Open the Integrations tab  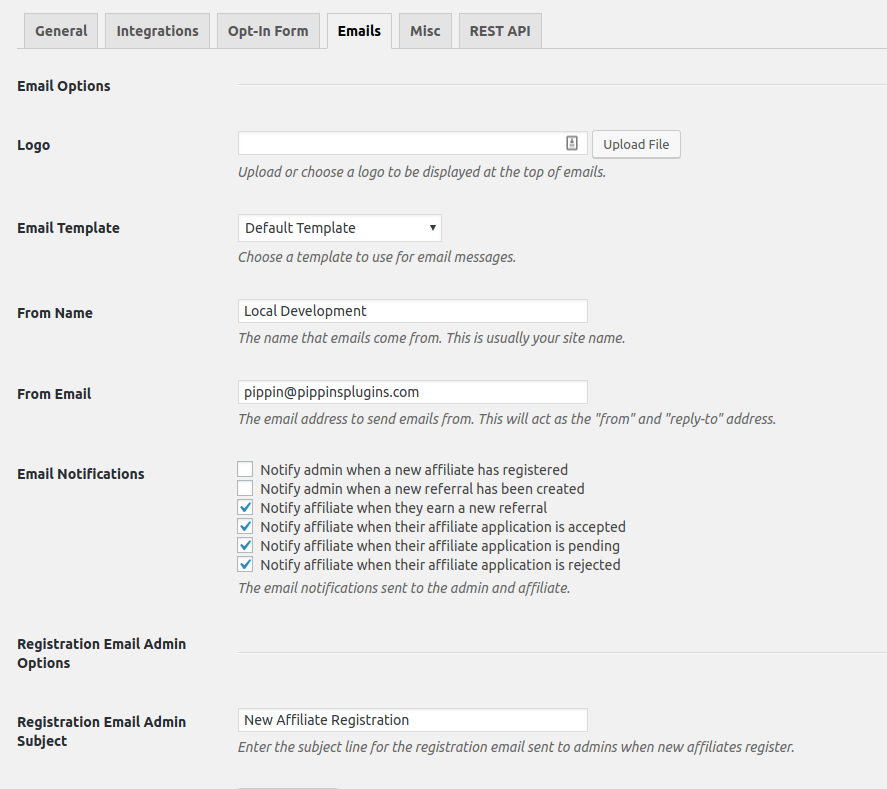(157, 31)
